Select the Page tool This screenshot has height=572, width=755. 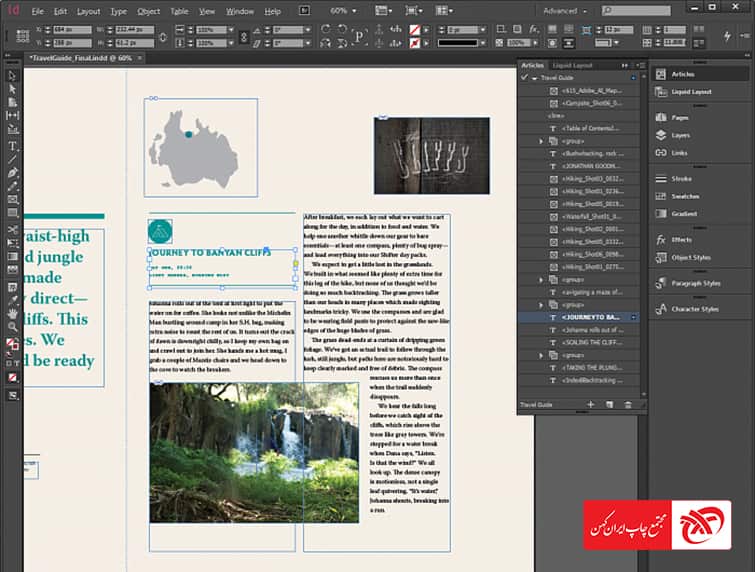12,102
